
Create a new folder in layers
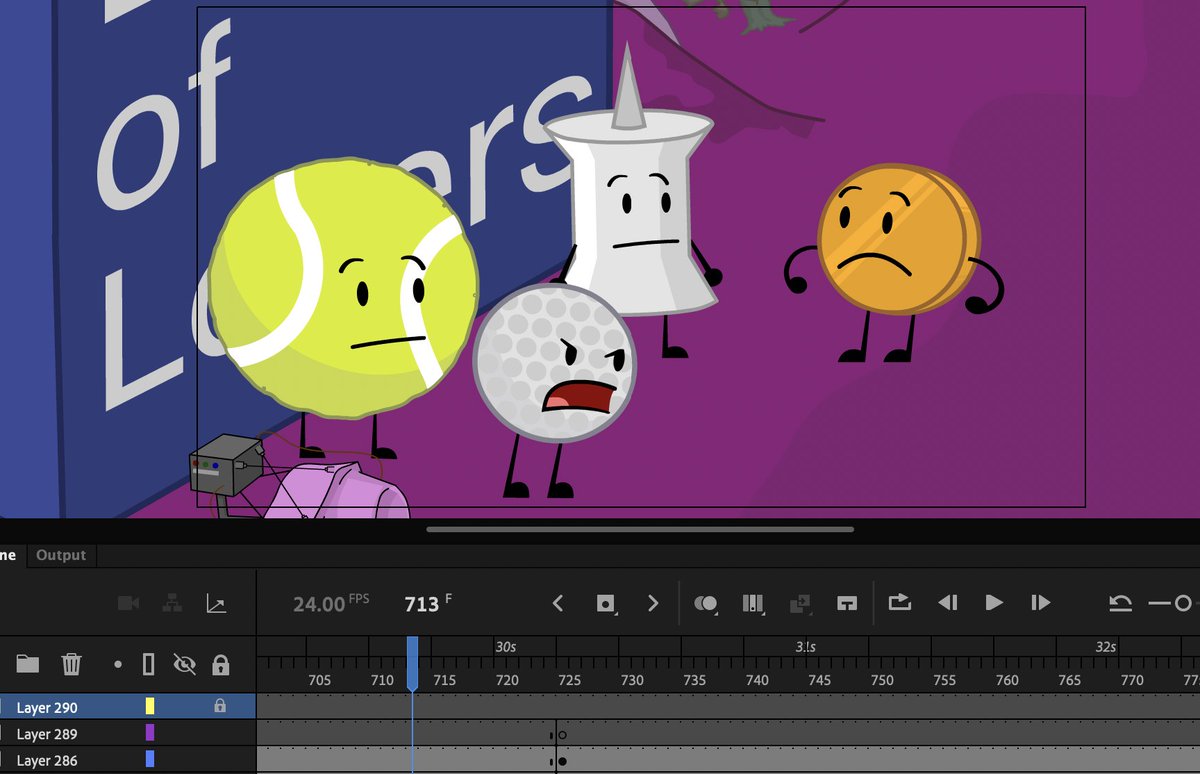point(27,664)
